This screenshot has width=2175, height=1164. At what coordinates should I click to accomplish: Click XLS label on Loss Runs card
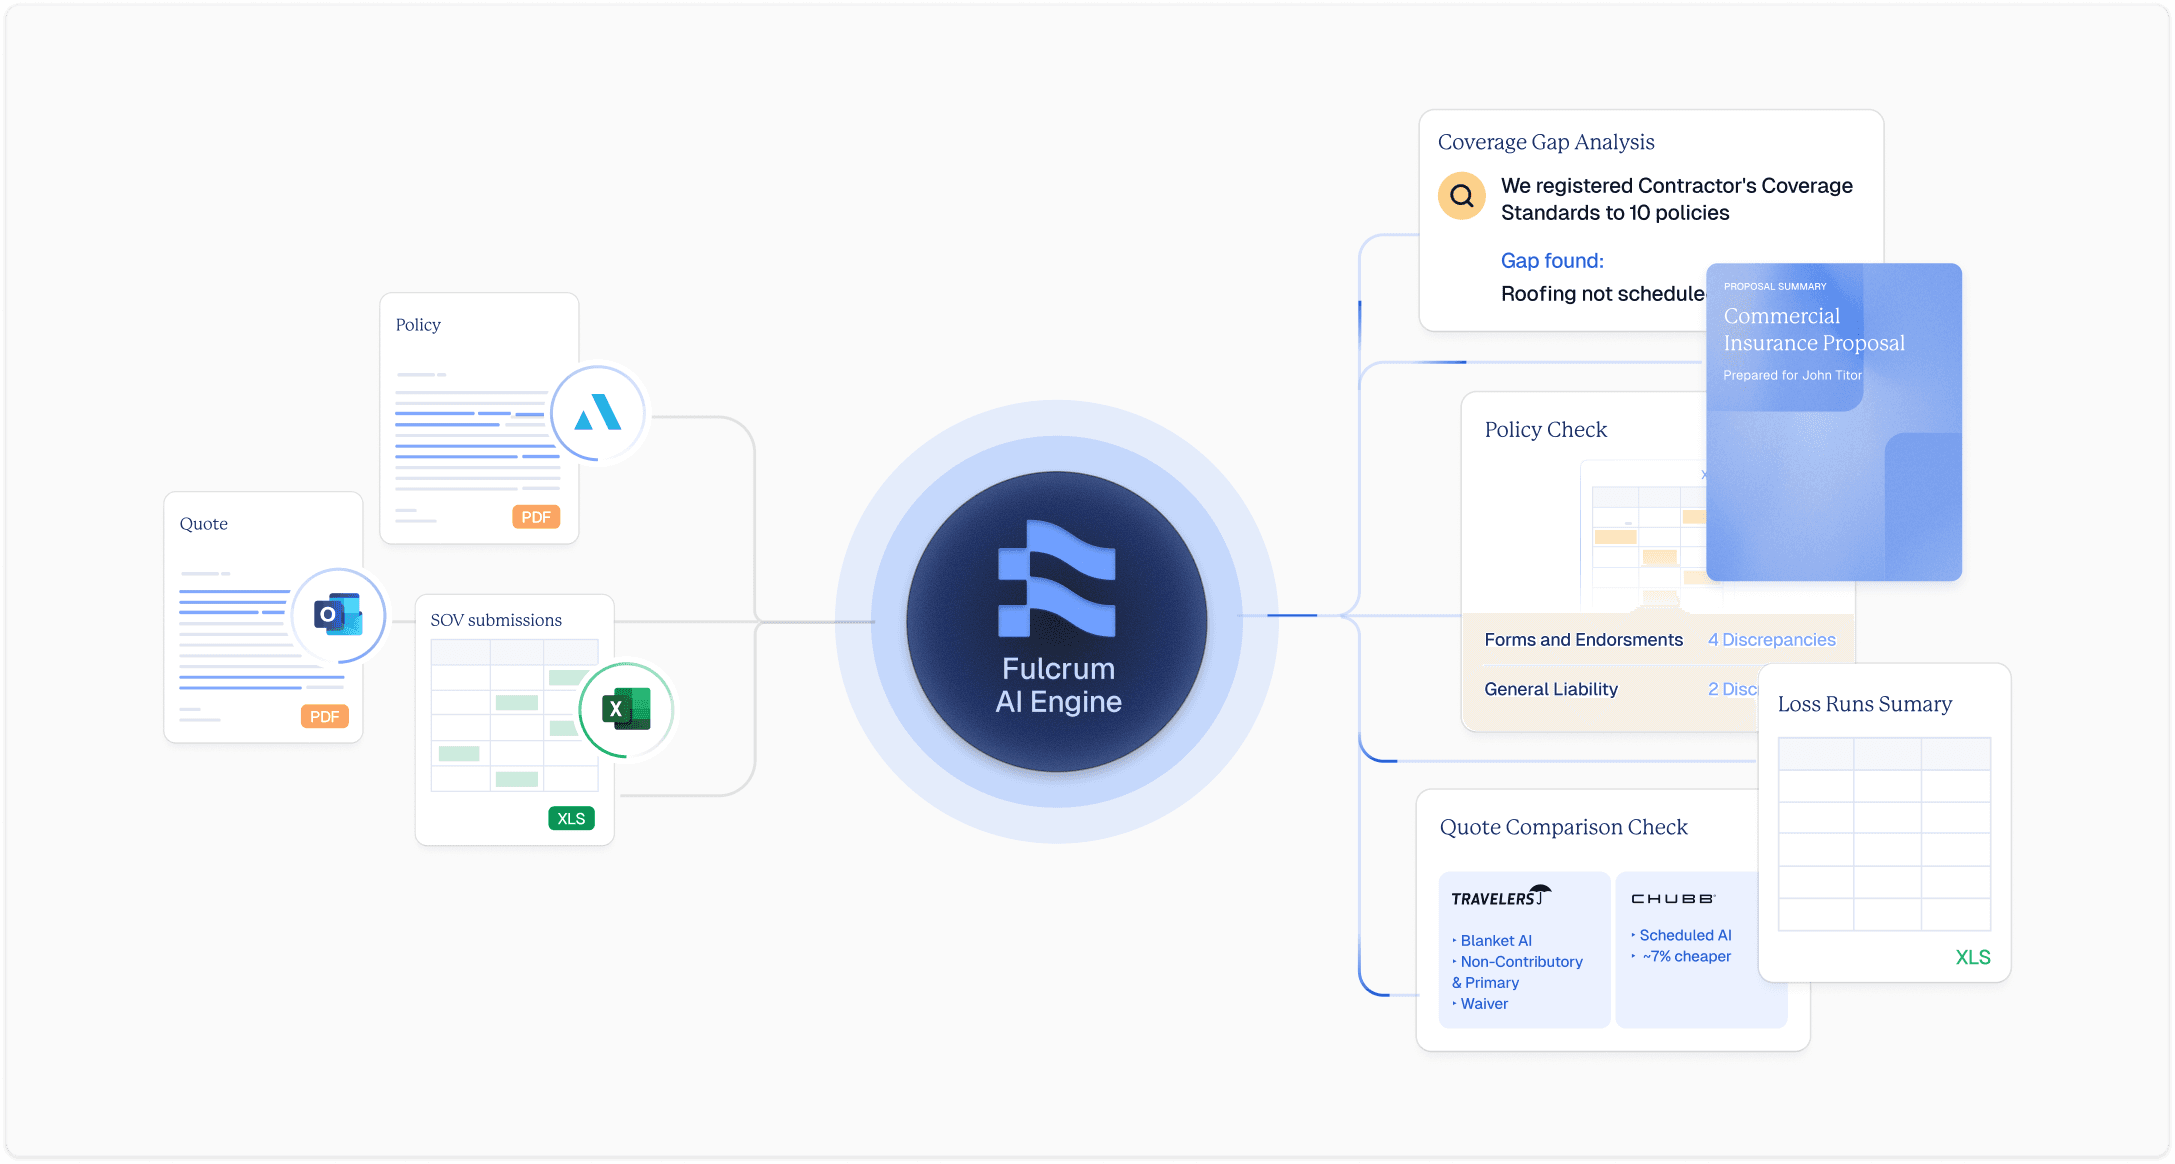point(1972,957)
